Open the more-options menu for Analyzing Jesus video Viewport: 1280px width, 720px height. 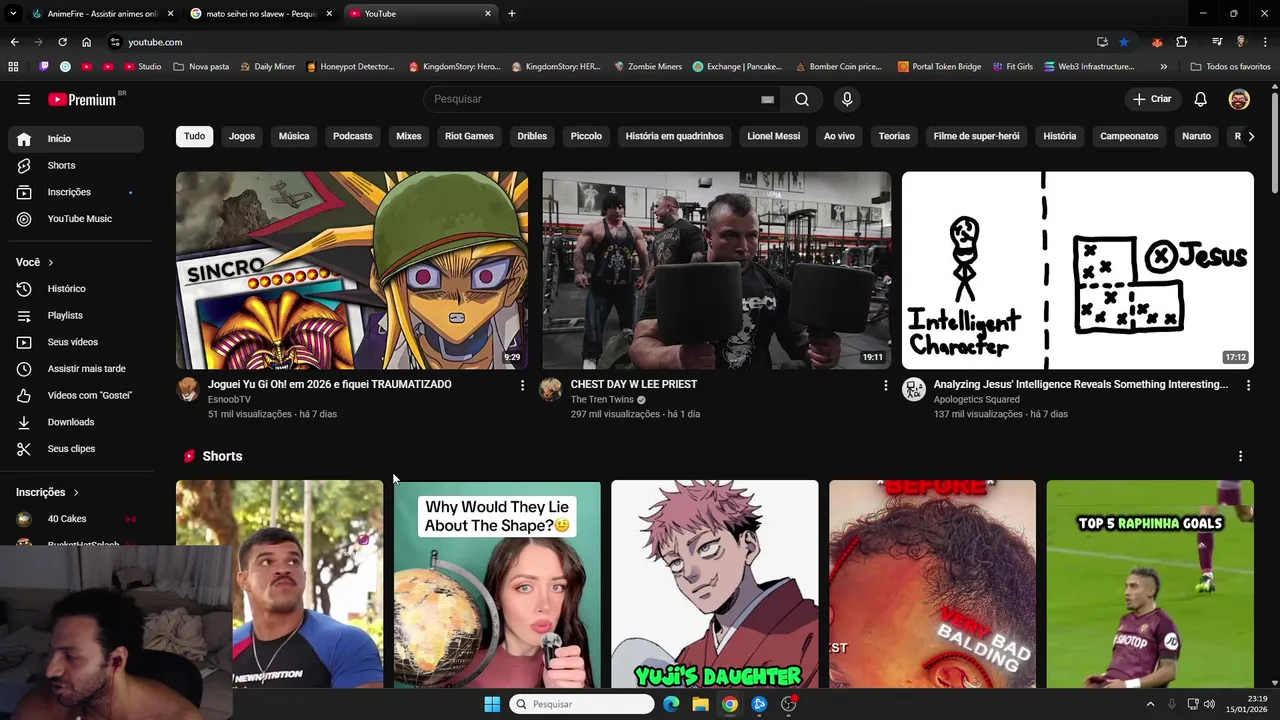[x=1248, y=385]
